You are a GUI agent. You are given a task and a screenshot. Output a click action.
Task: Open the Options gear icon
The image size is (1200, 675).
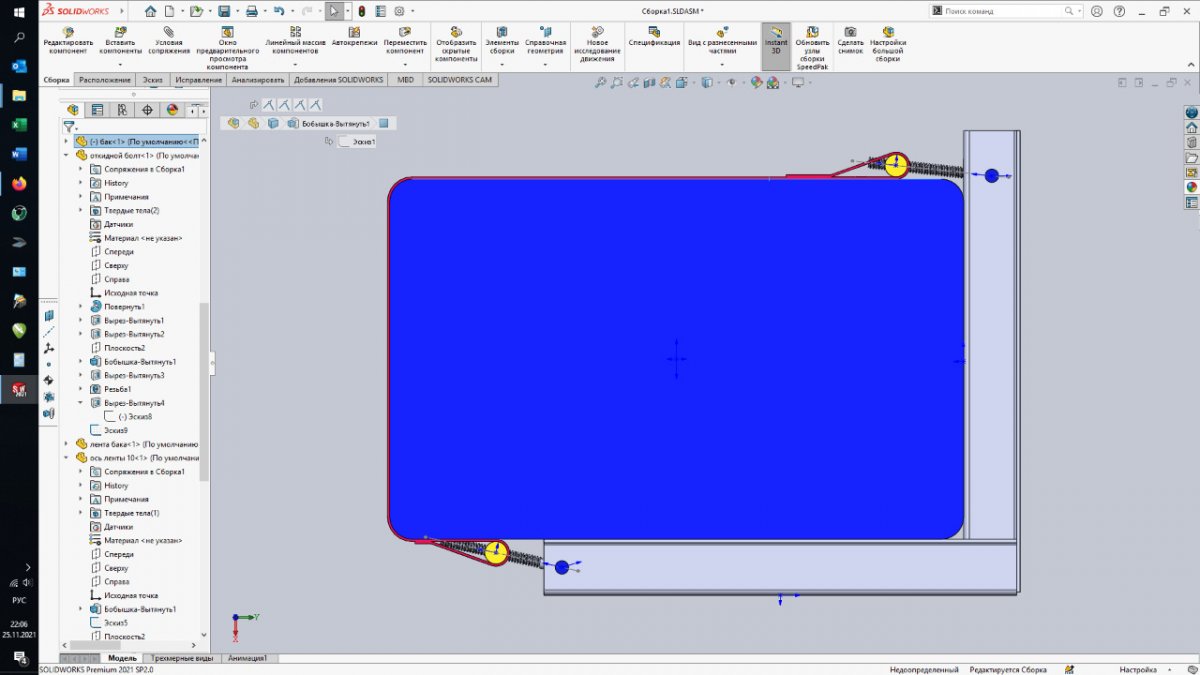tap(399, 11)
